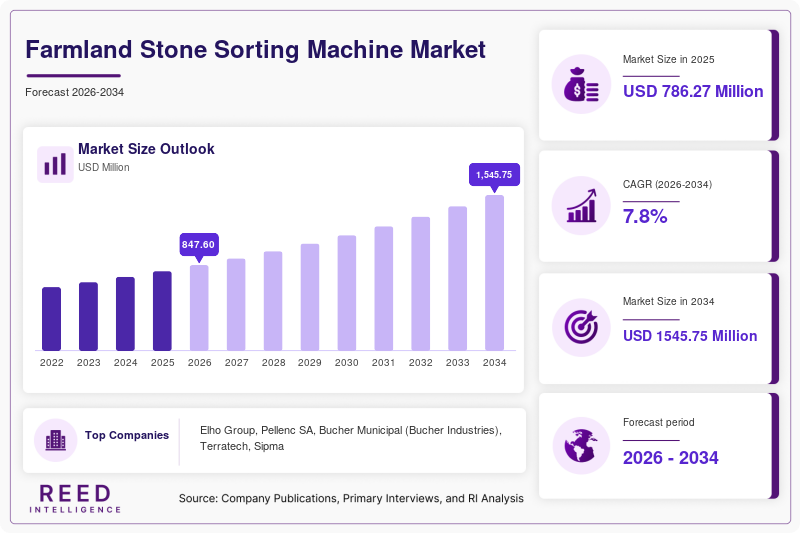Select the 2034 bar in chart
This screenshot has width=800, height=533.
click(x=494, y=273)
